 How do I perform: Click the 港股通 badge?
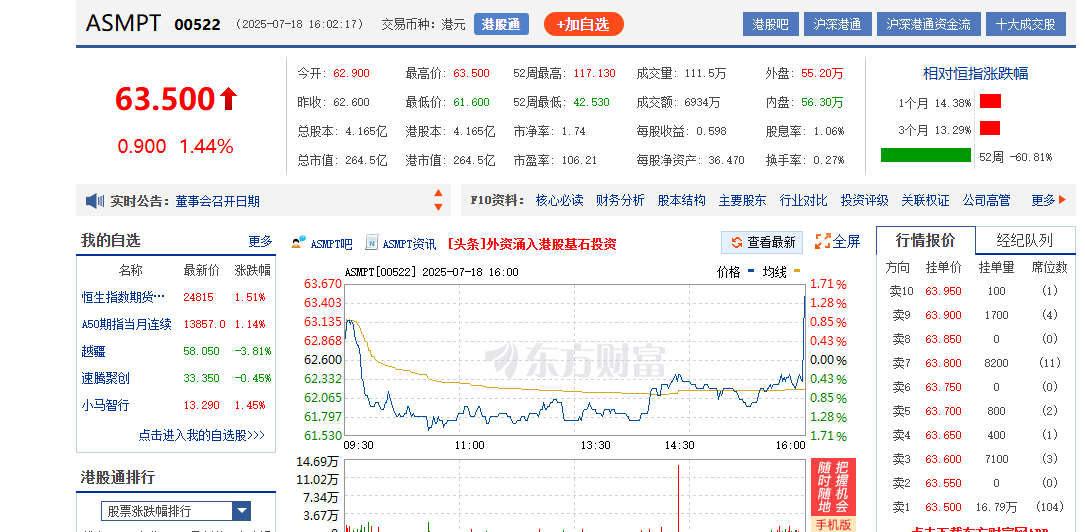pyautogui.click(x=501, y=24)
